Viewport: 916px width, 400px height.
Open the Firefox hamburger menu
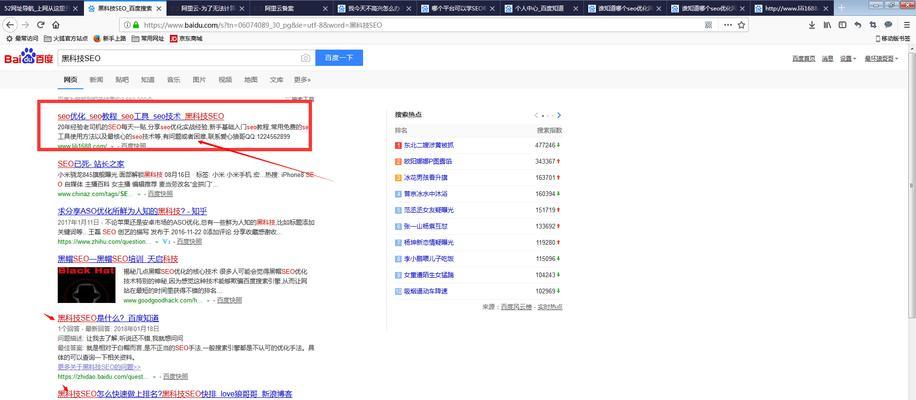point(906,24)
